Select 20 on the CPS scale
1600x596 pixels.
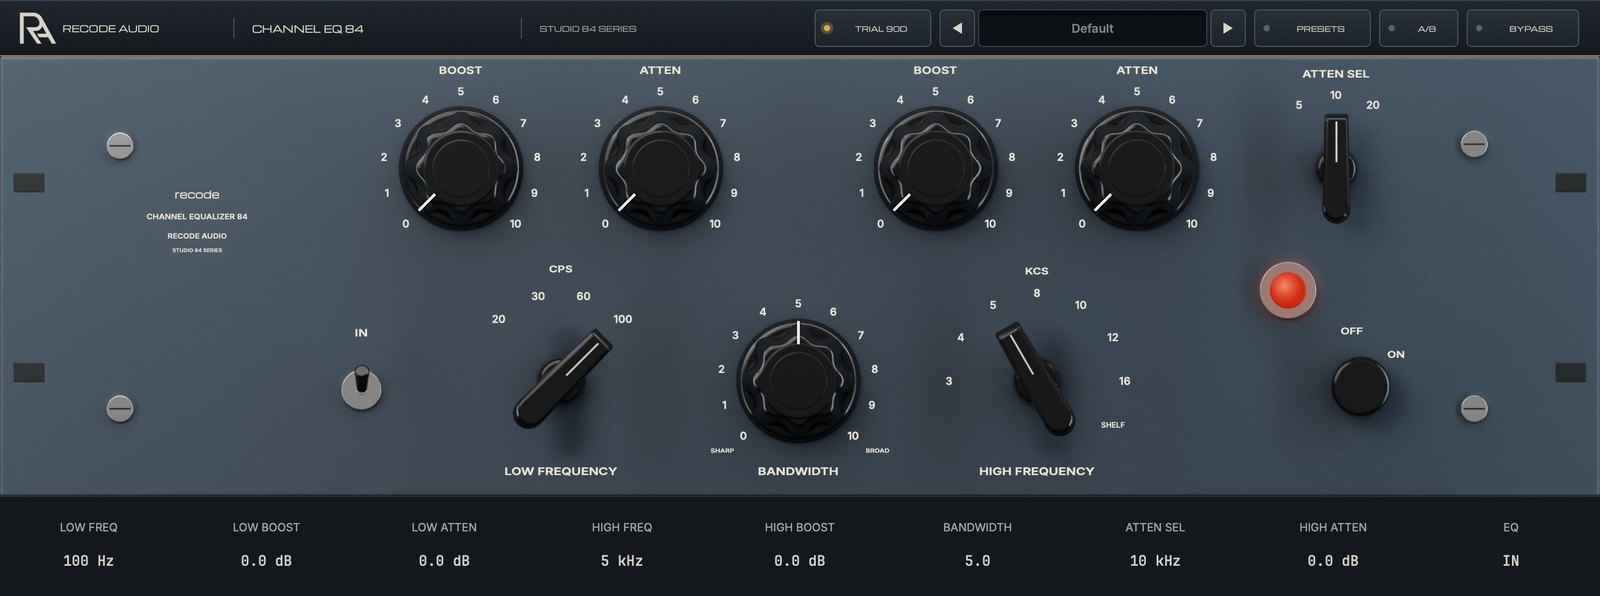498,319
